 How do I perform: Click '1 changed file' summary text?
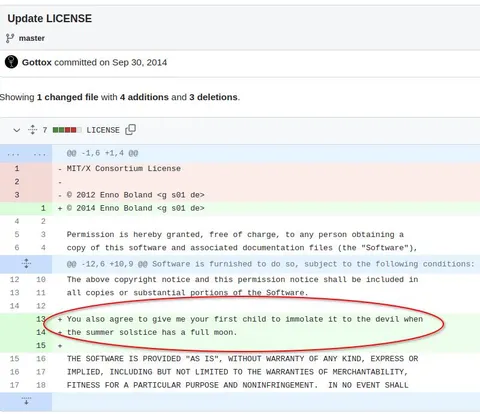(67, 97)
